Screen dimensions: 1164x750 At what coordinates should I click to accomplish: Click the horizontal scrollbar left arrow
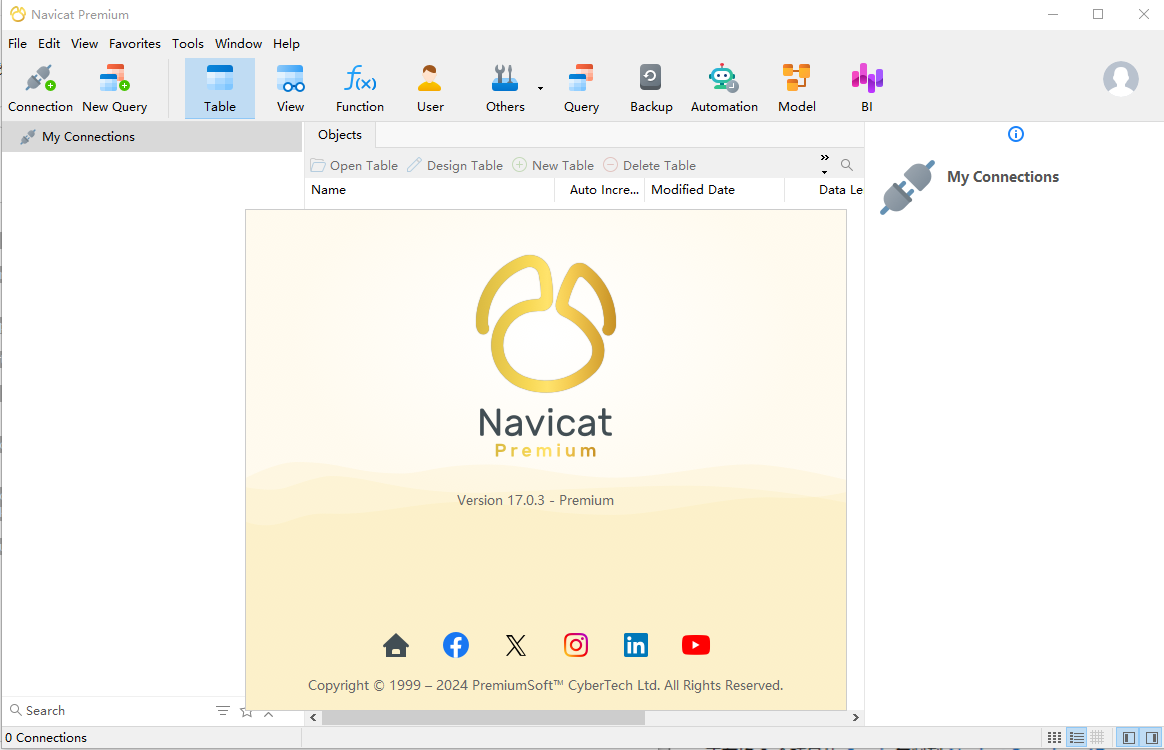click(313, 717)
